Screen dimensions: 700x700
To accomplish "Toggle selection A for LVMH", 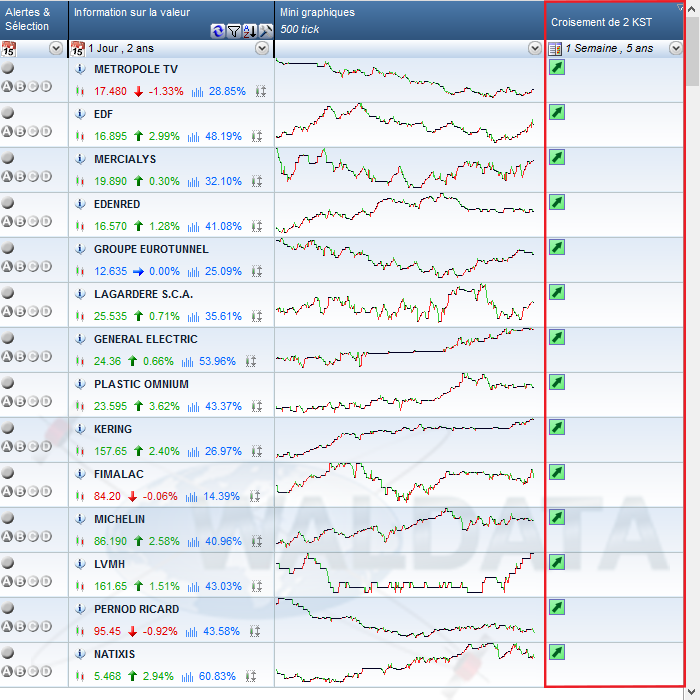I will tap(7, 581).
